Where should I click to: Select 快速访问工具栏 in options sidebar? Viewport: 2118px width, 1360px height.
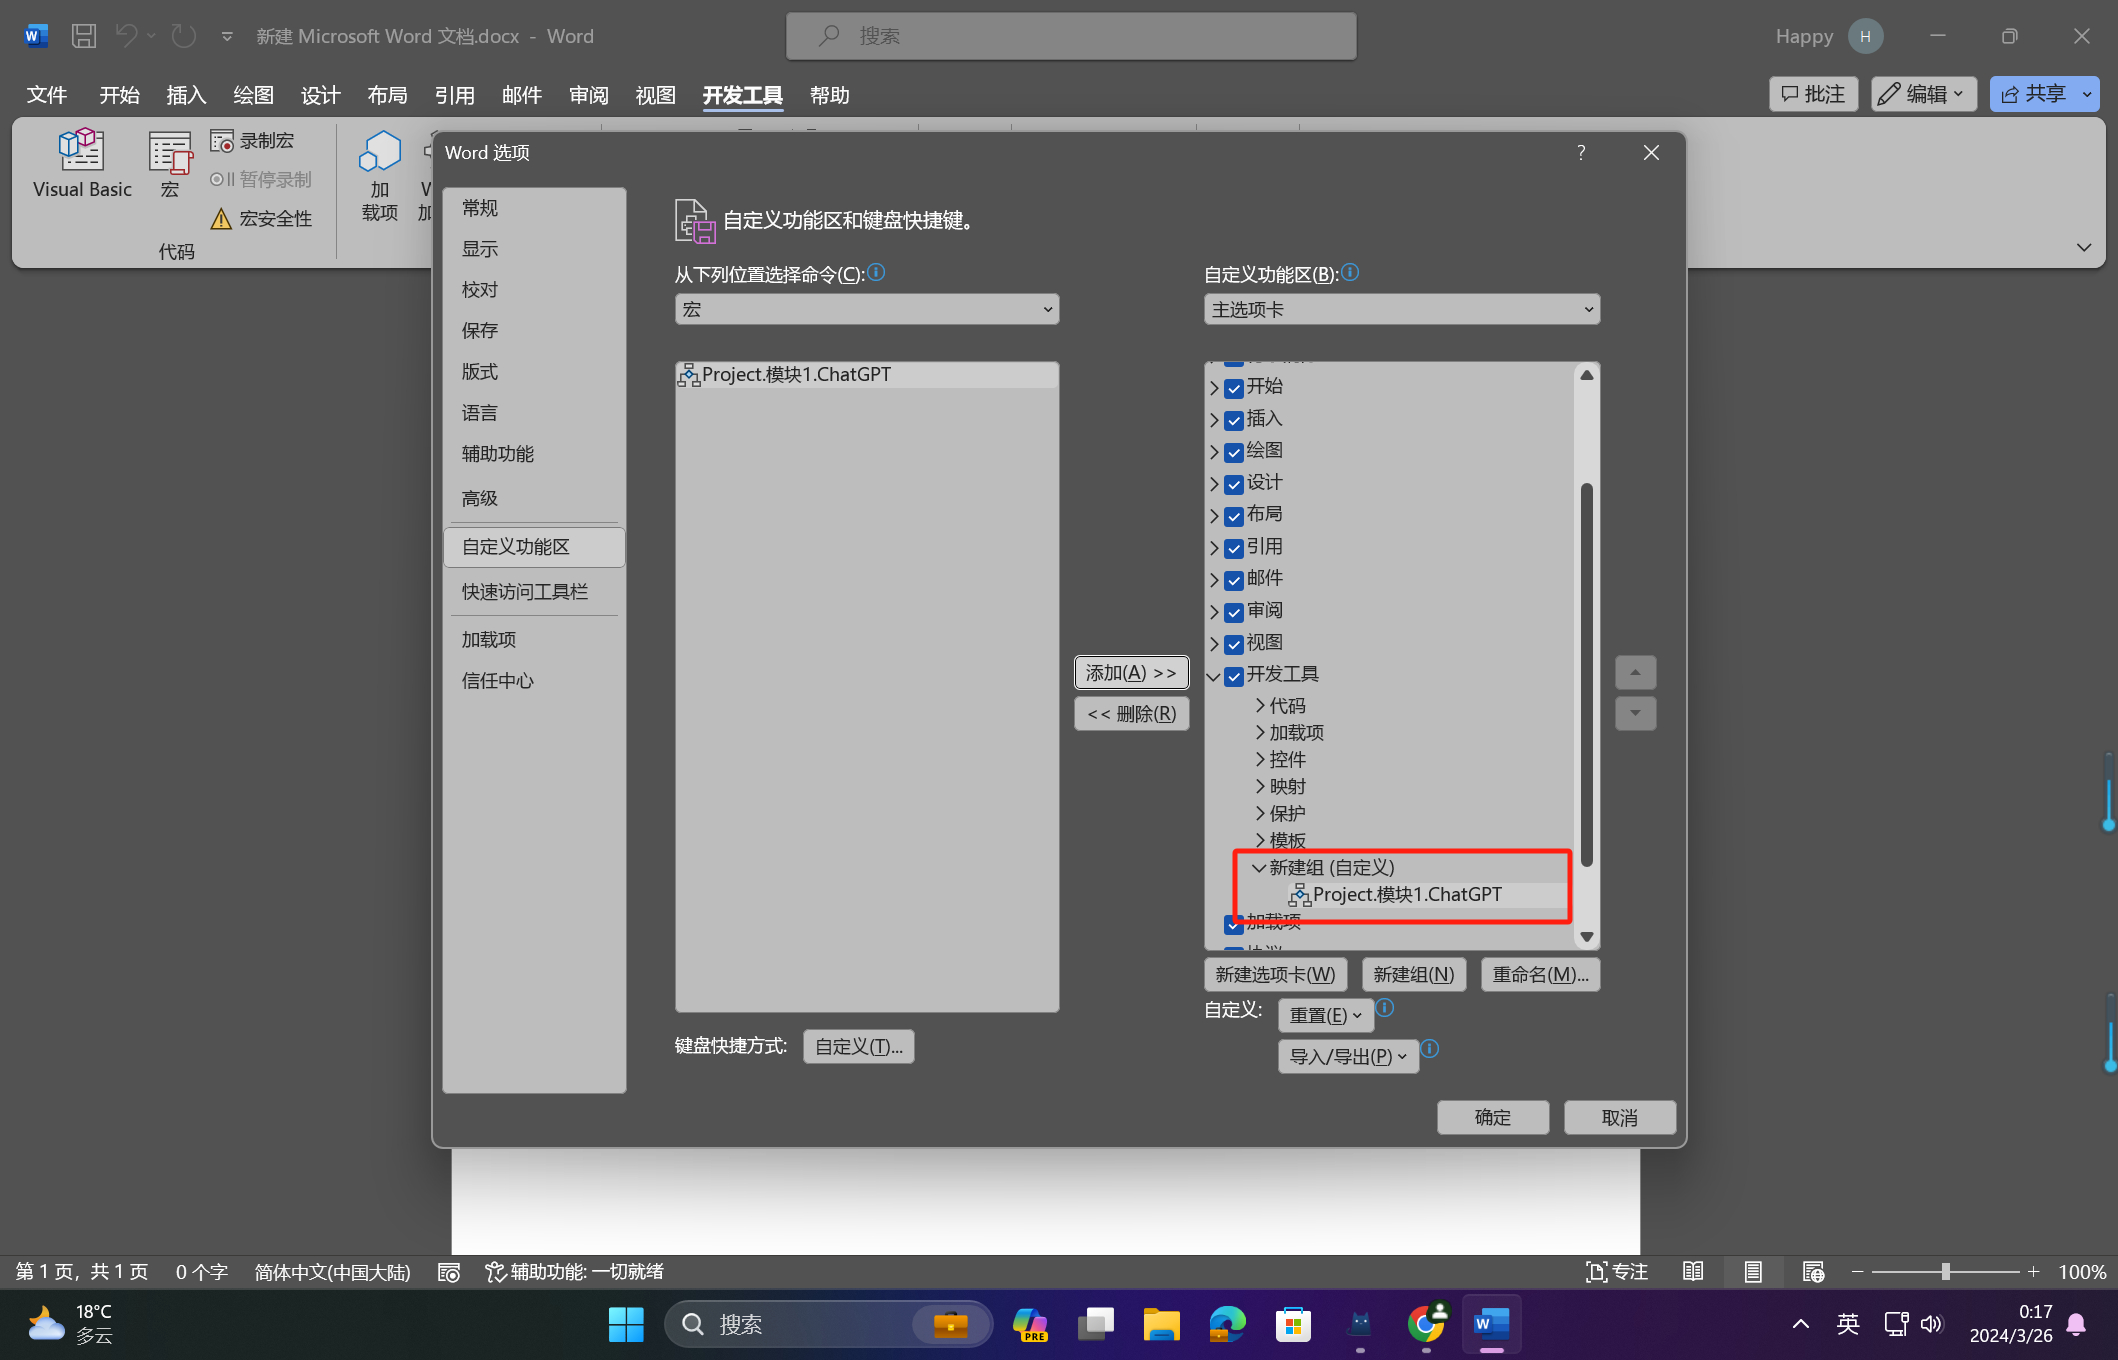tap(524, 592)
